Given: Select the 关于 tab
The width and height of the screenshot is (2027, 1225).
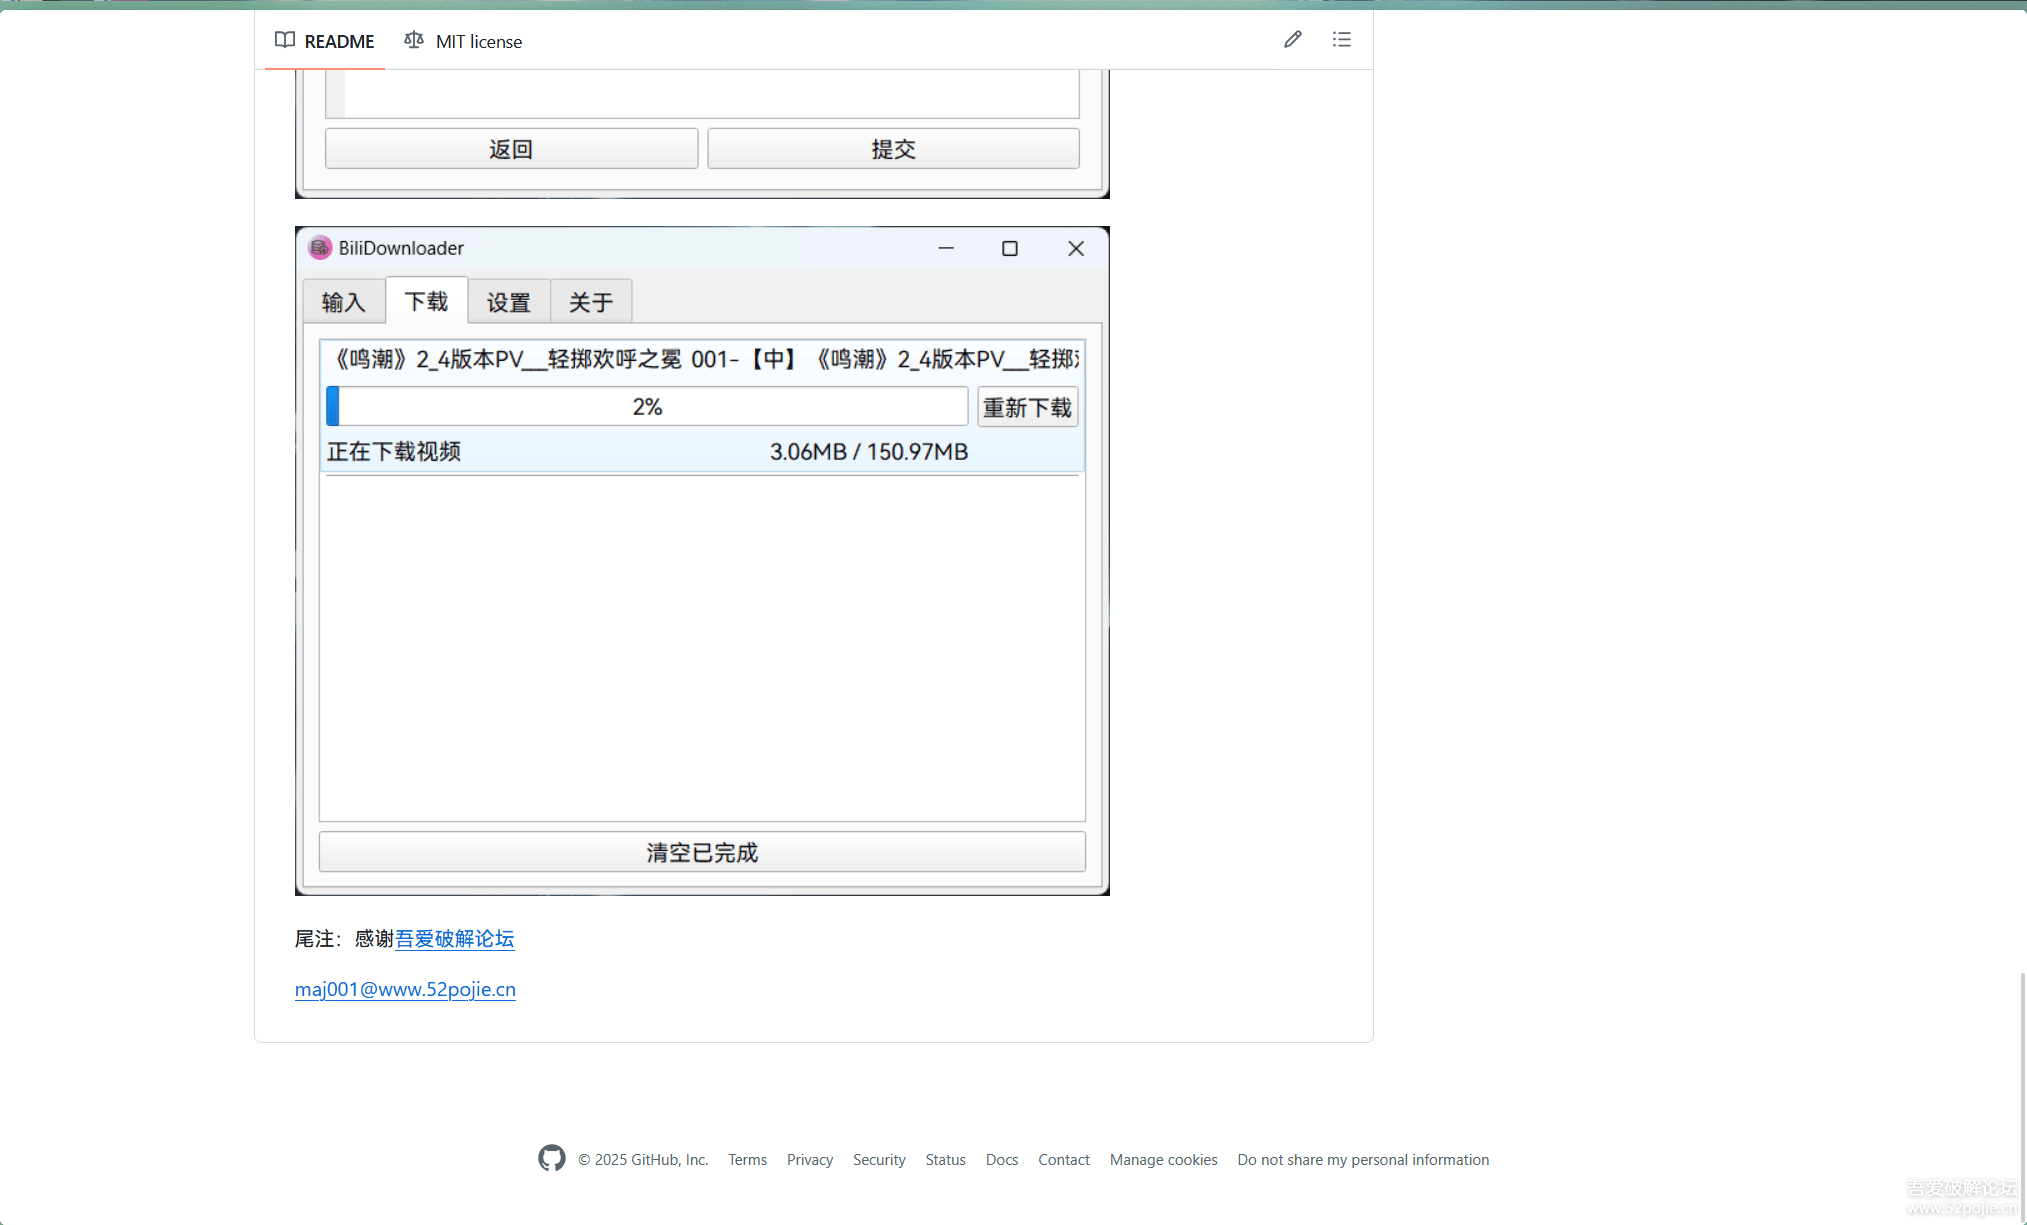Looking at the screenshot, I should [x=590, y=300].
